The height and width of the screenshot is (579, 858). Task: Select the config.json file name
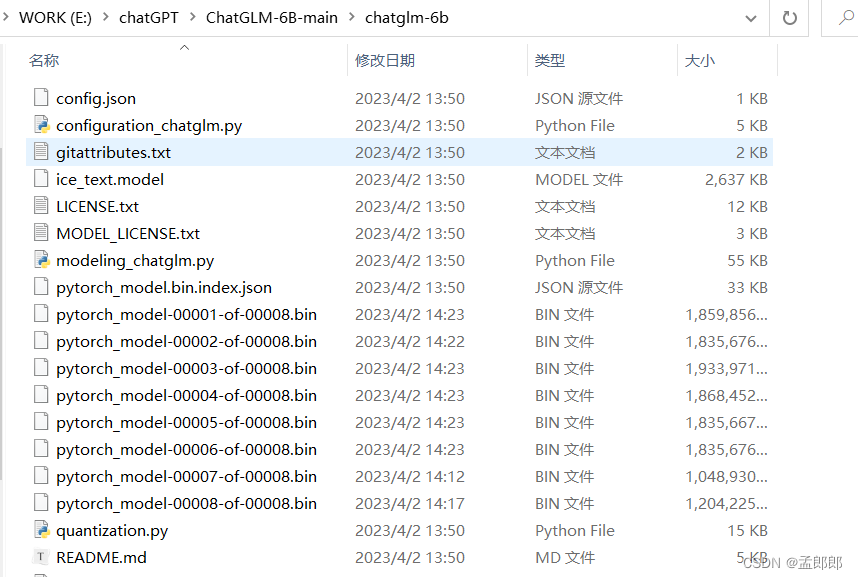[x=96, y=99]
